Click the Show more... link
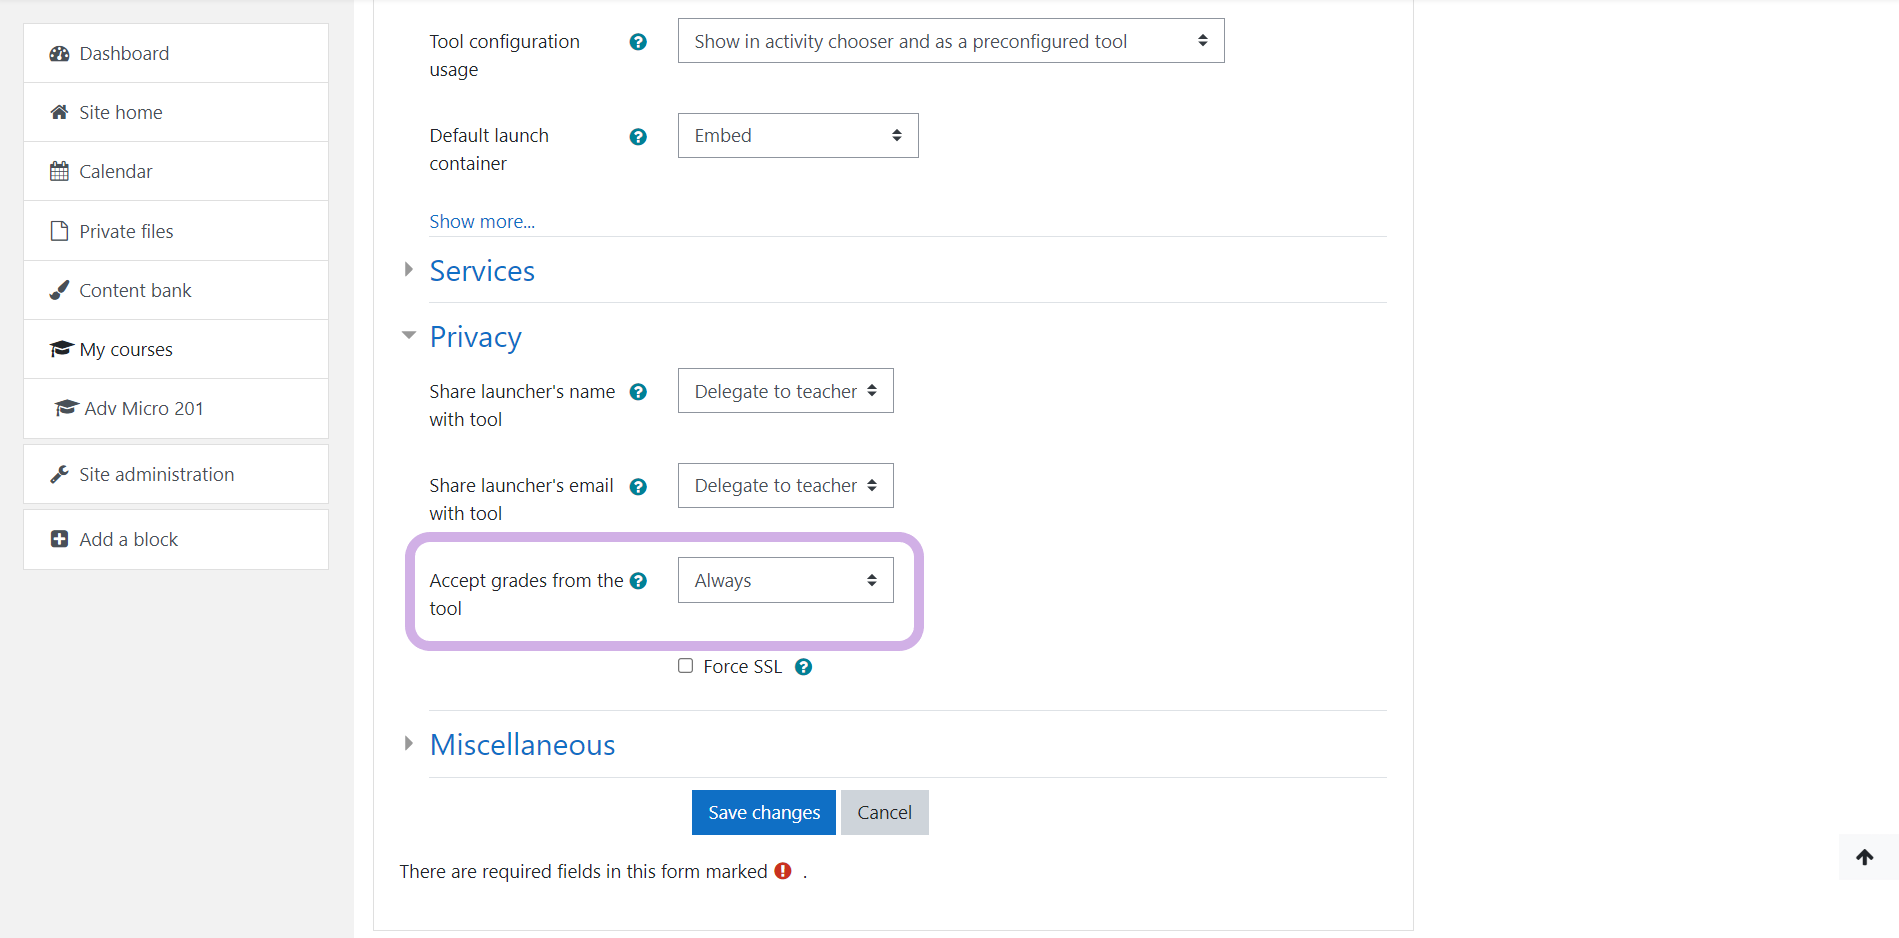This screenshot has height=938, width=1899. pos(482,221)
